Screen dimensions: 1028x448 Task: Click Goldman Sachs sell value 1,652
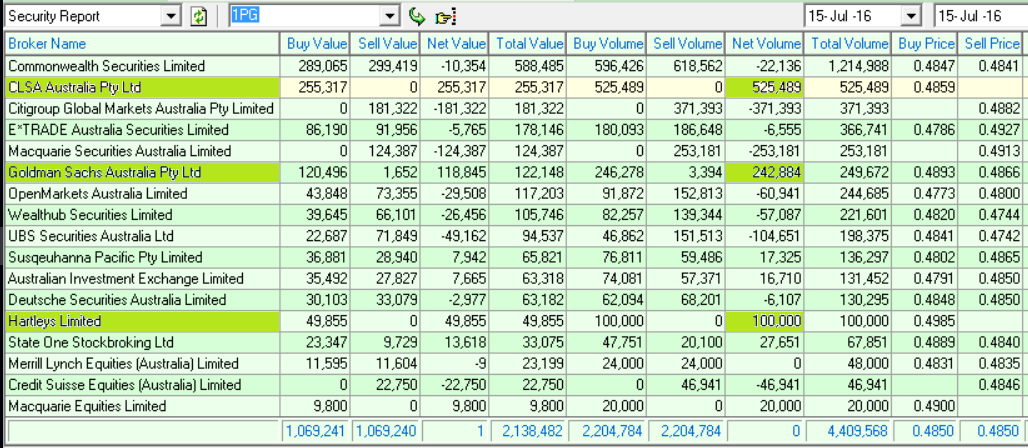click(386, 173)
